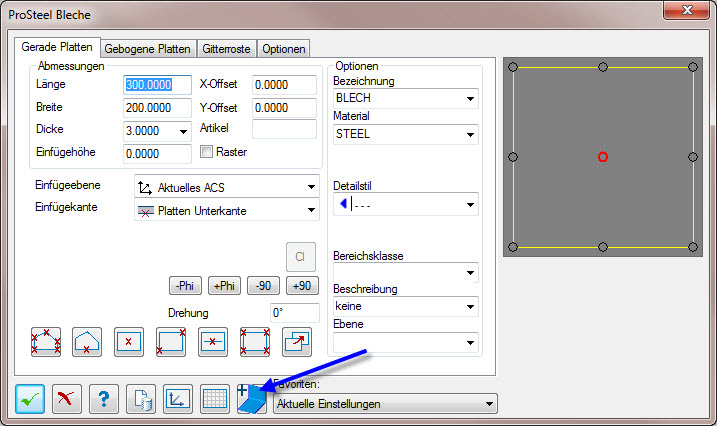This screenshot has width=717, height=426.
Task: Select bottom-left insertion point in preview
Action: click(513, 247)
